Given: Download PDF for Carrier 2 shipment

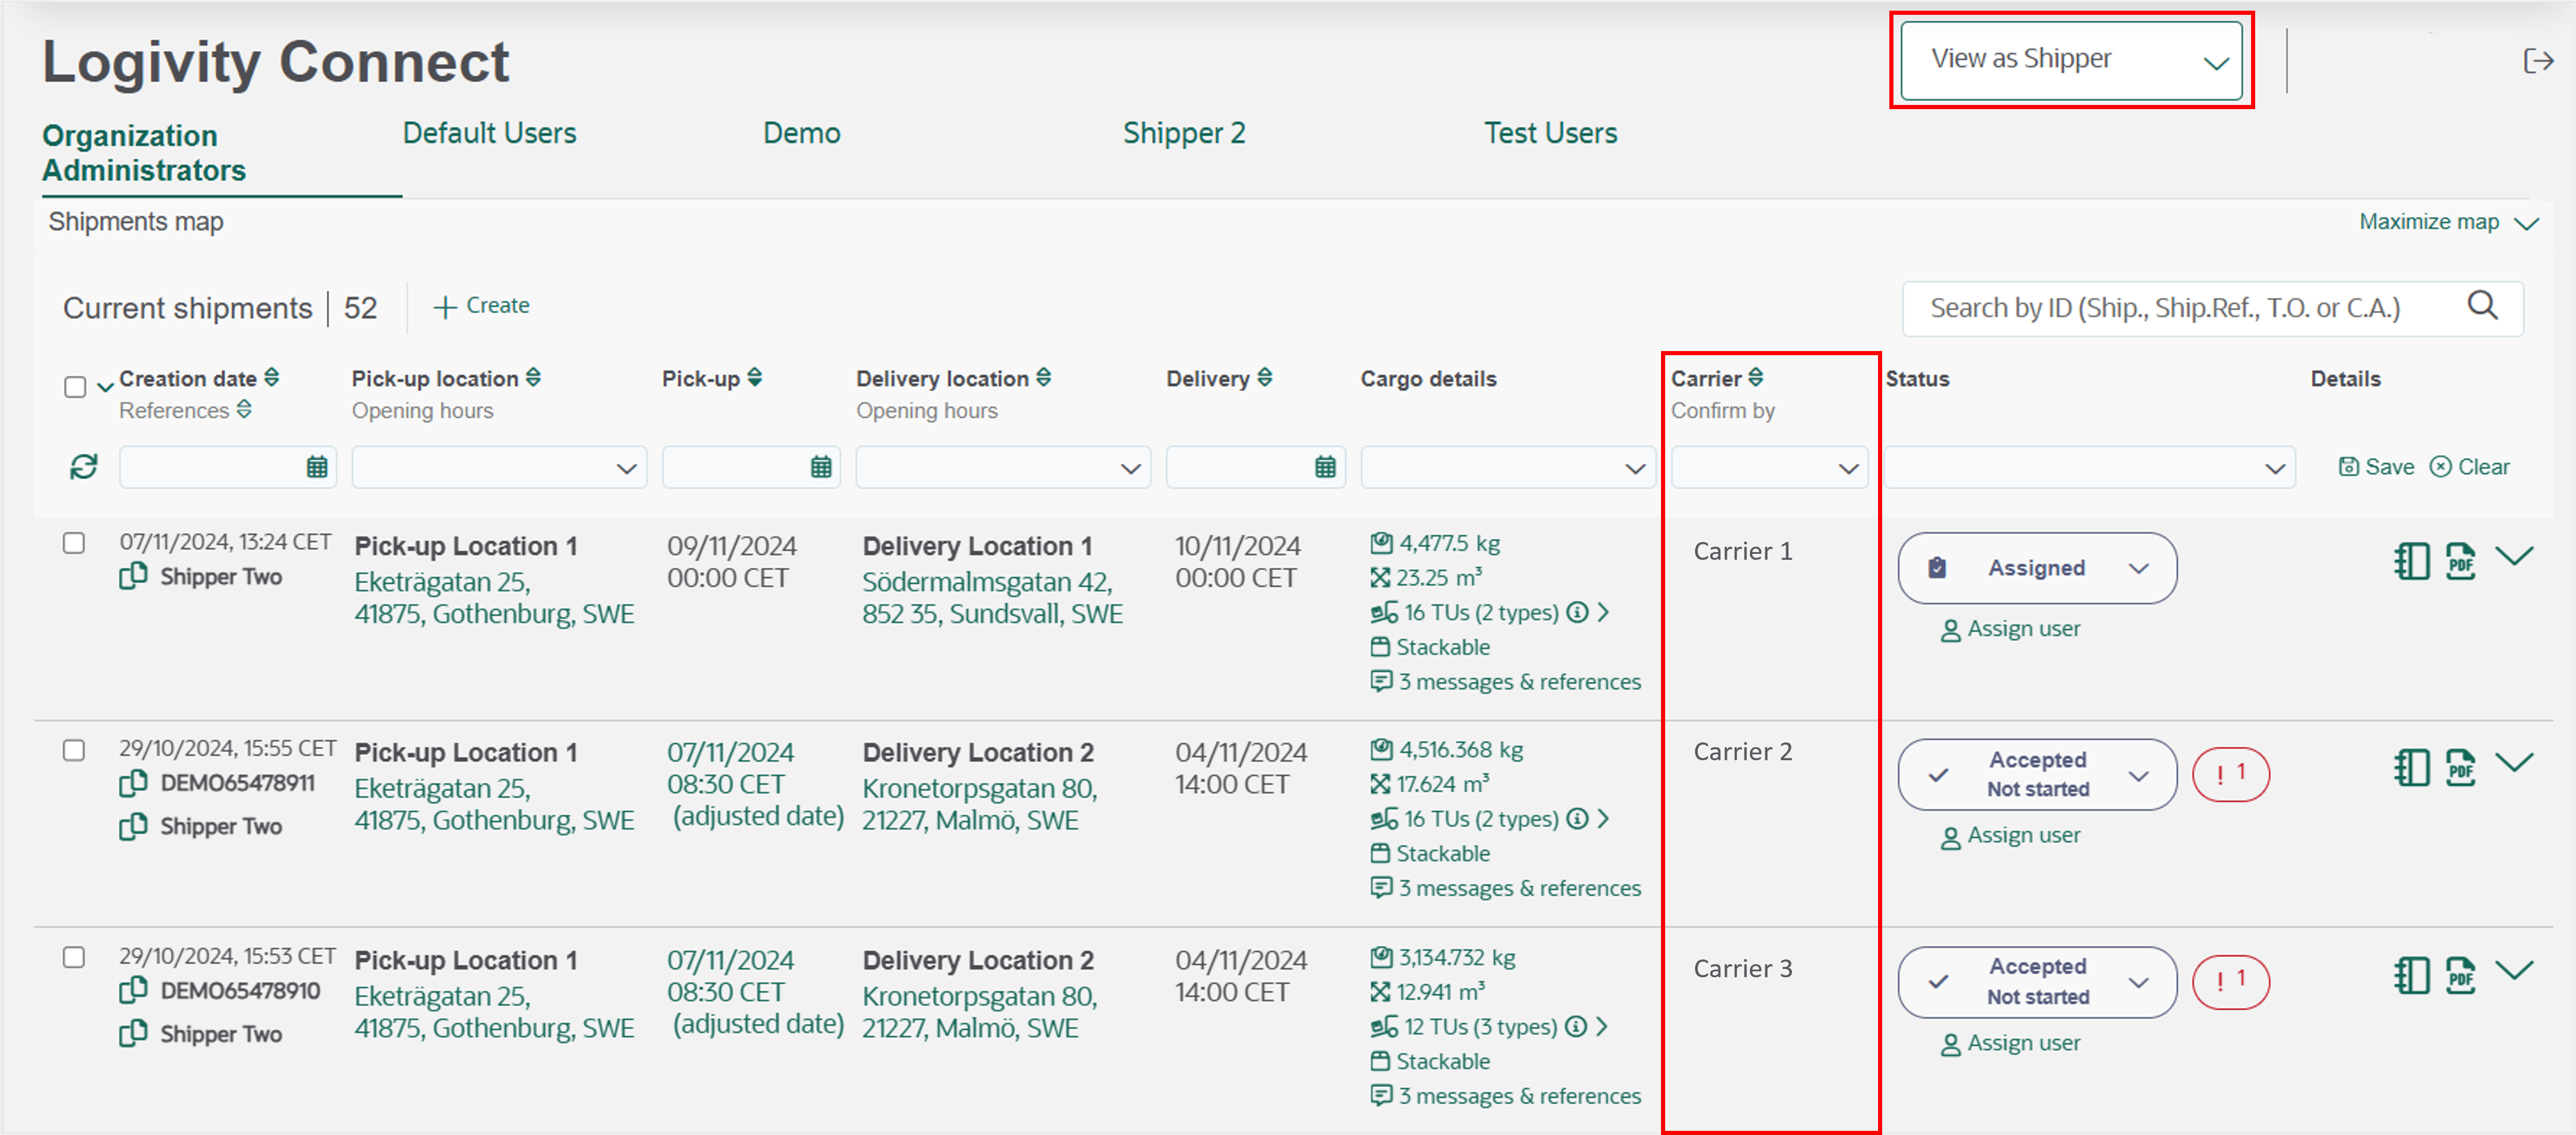Looking at the screenshot, I should 2461,768.
